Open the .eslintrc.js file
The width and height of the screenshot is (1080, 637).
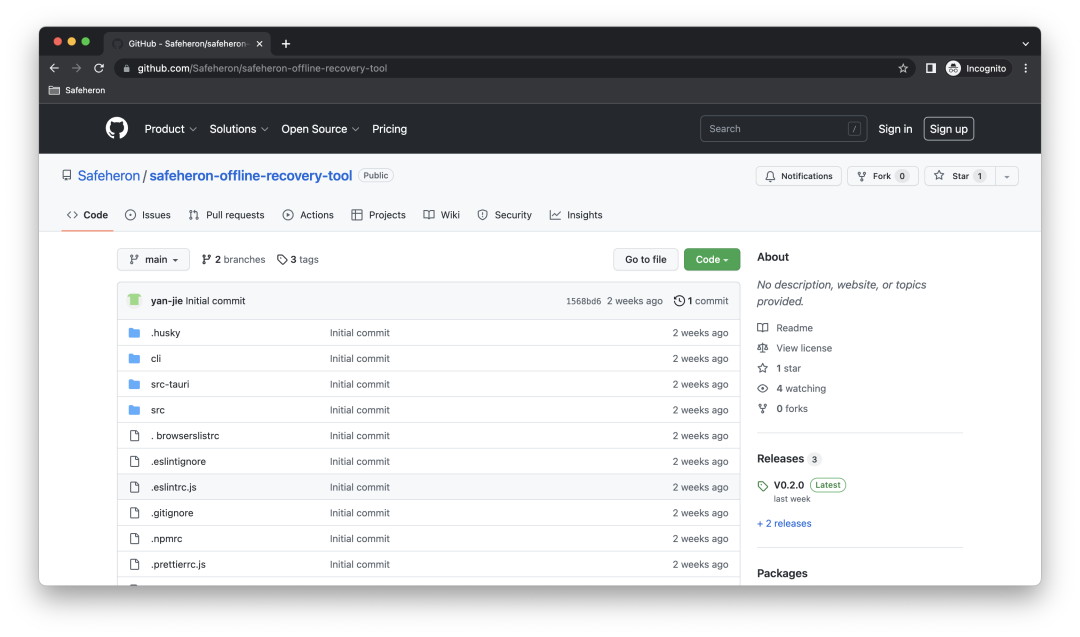click(174, 487)
